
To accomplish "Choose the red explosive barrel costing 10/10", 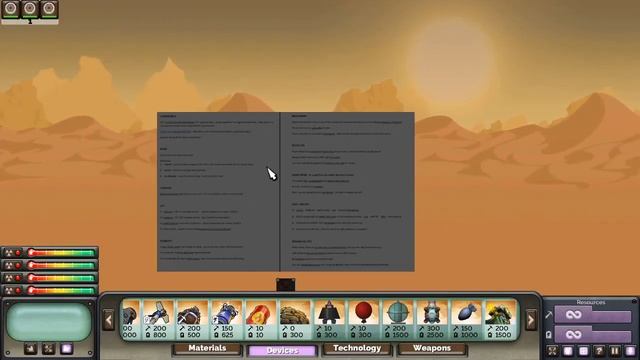I will 261,320.
